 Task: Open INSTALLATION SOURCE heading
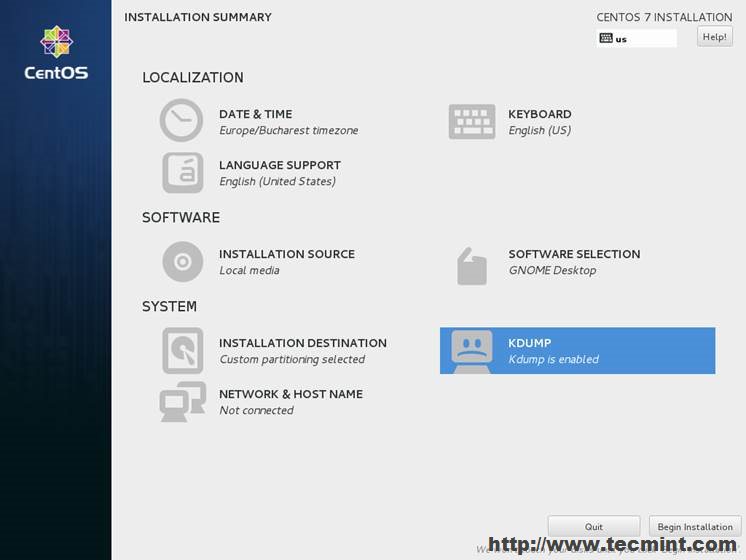point(287,254)
